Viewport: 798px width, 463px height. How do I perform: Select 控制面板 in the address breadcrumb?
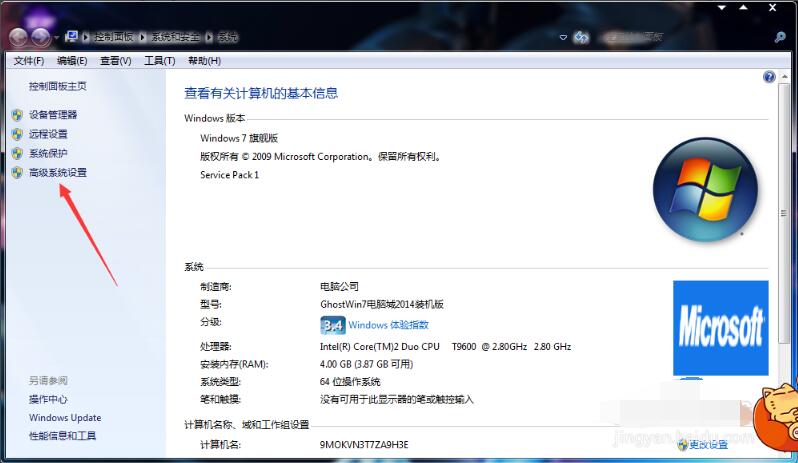click(114, 37)
